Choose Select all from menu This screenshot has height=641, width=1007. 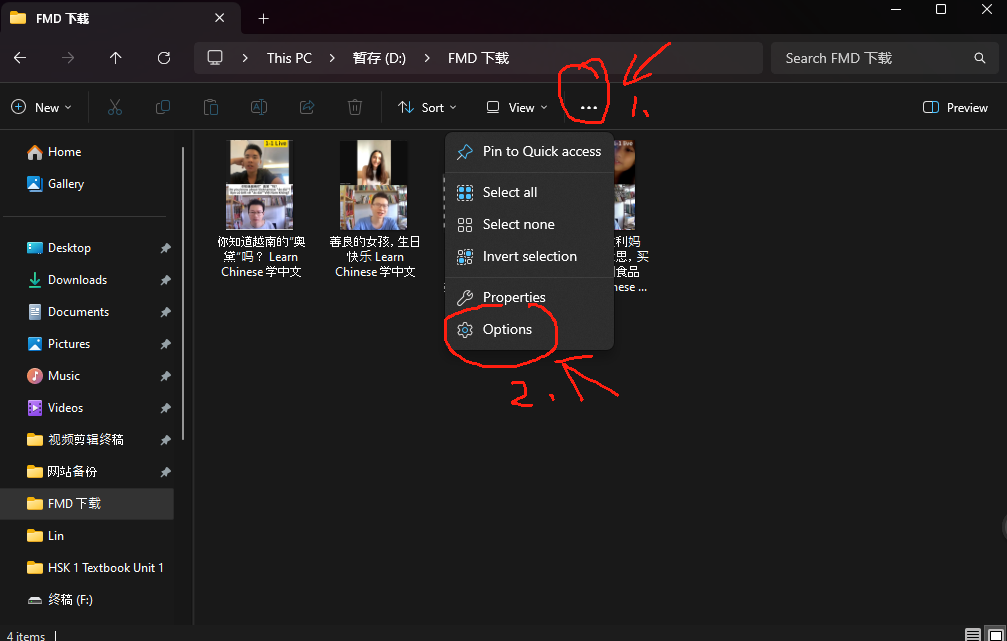[529, 192]
